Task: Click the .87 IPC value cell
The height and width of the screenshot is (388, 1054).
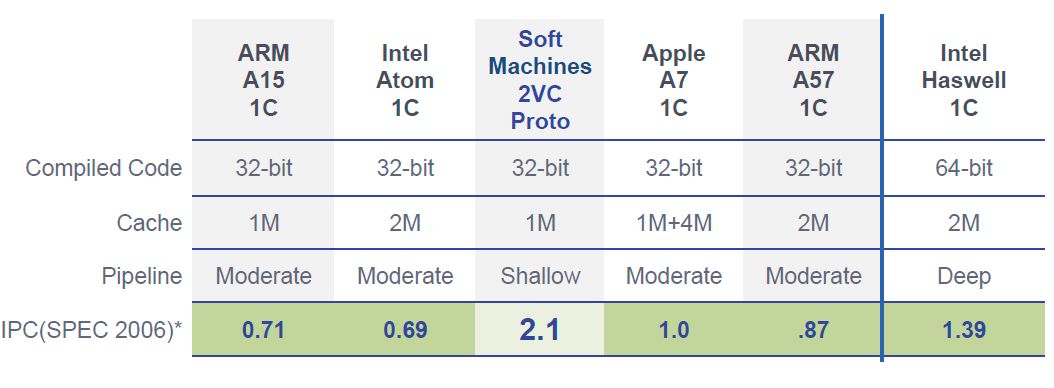Action: (x=812, y=329)
